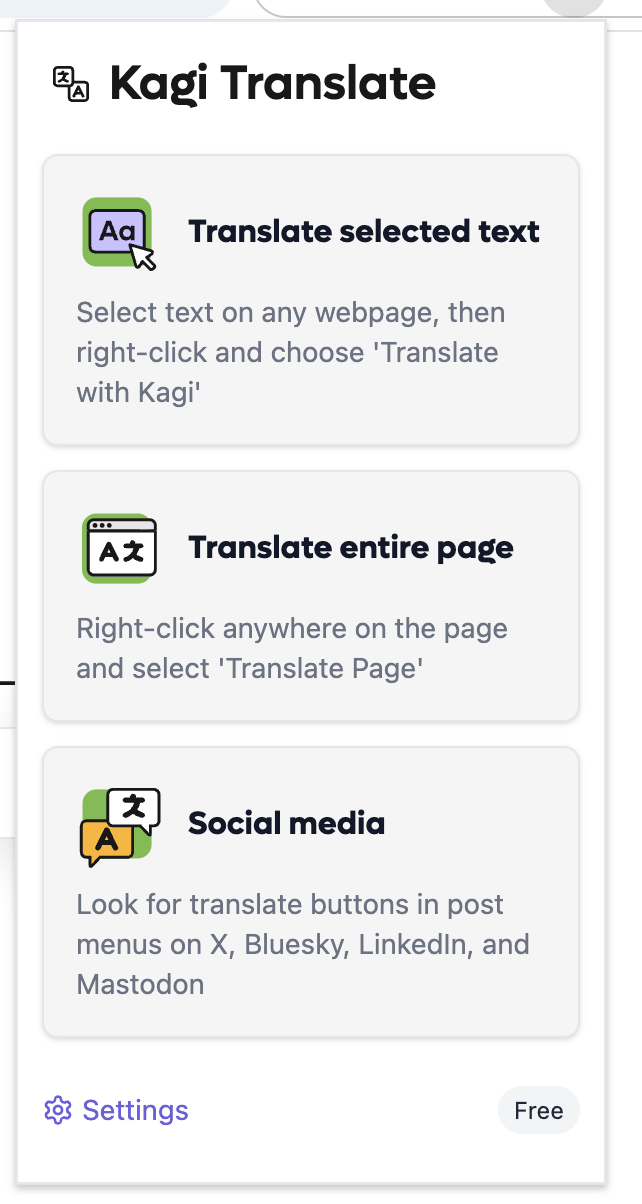Click the mouse cursor arrow in the selection icon
Viewport: 642px width, 1204px height.
pos(144,257)
